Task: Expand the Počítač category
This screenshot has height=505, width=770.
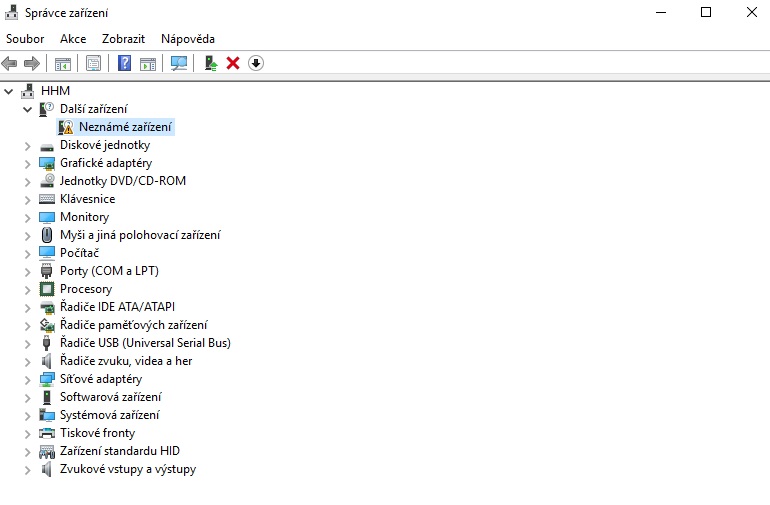Action: click(28, 254)
